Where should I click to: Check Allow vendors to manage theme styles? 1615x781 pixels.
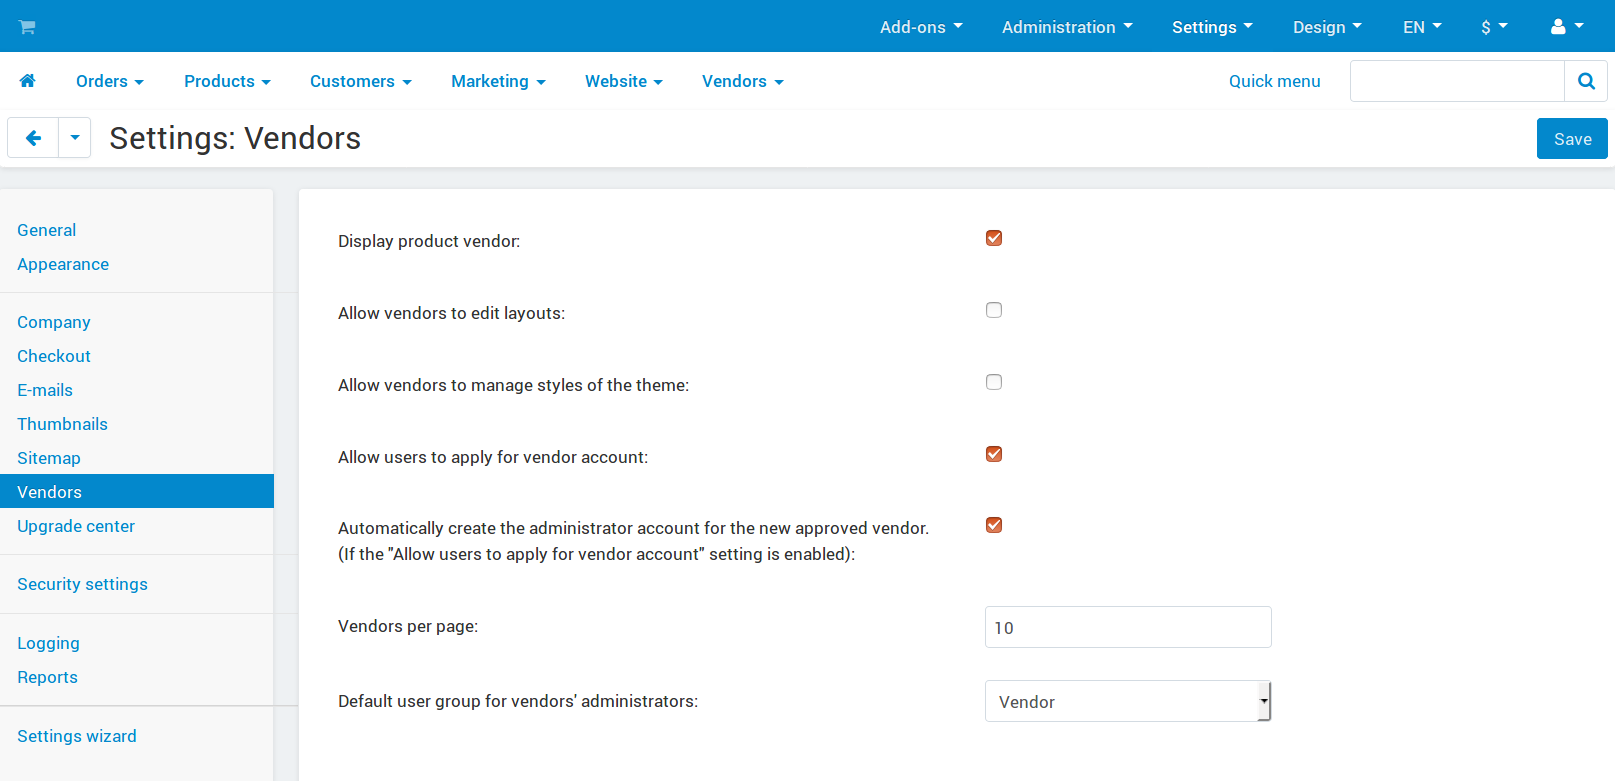point(994,382)
